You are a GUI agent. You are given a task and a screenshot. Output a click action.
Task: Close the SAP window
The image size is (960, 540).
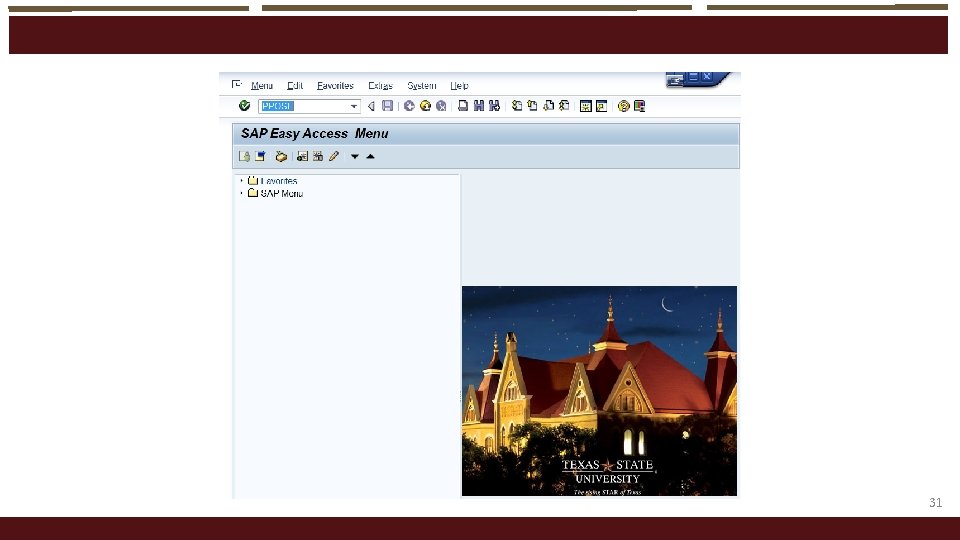tap(707, 77)
